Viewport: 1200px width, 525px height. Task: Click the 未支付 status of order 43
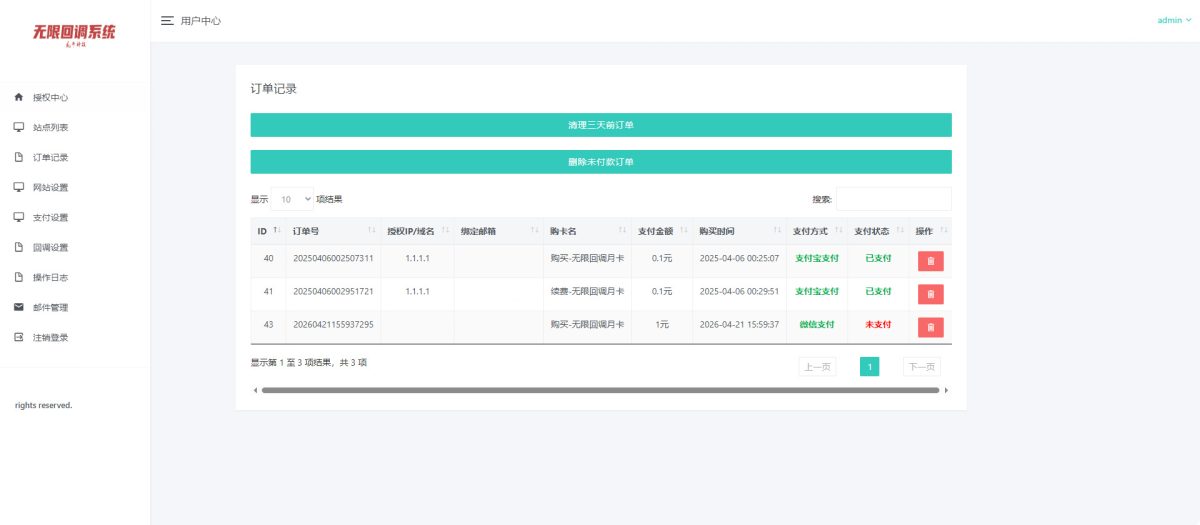(x=878, y=325)
